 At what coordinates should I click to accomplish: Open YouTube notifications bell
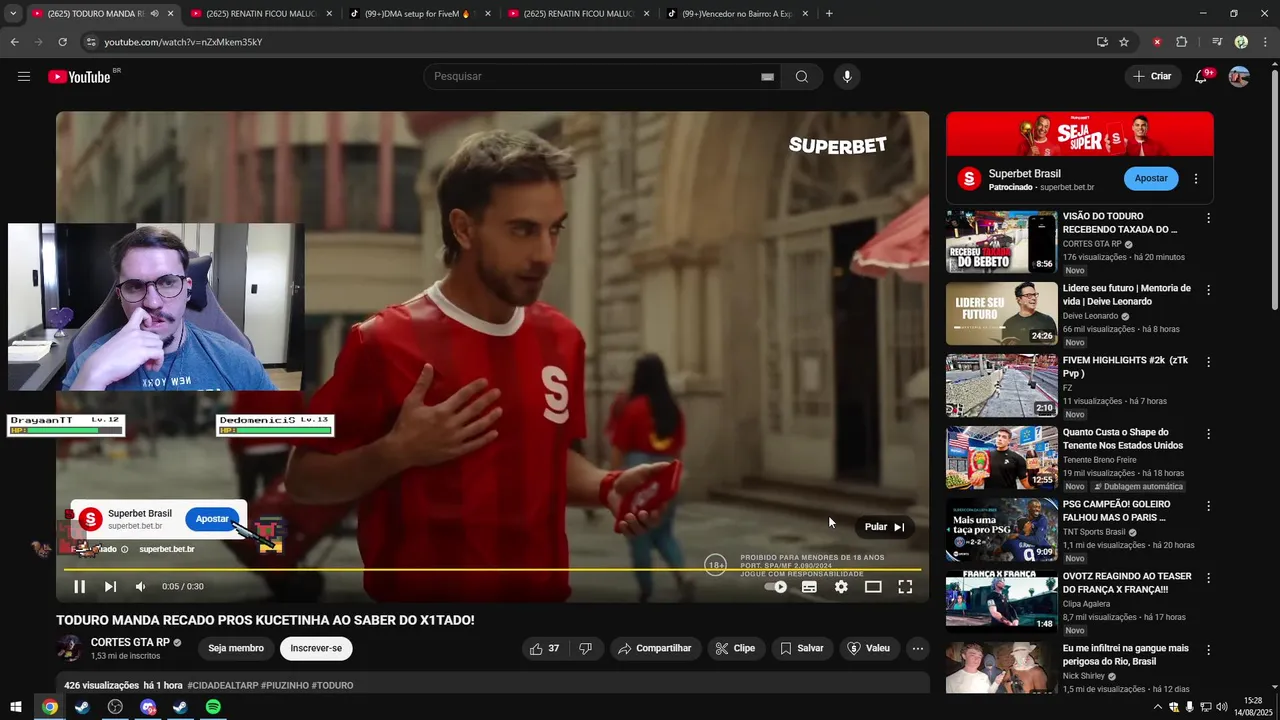[1201, 77]
